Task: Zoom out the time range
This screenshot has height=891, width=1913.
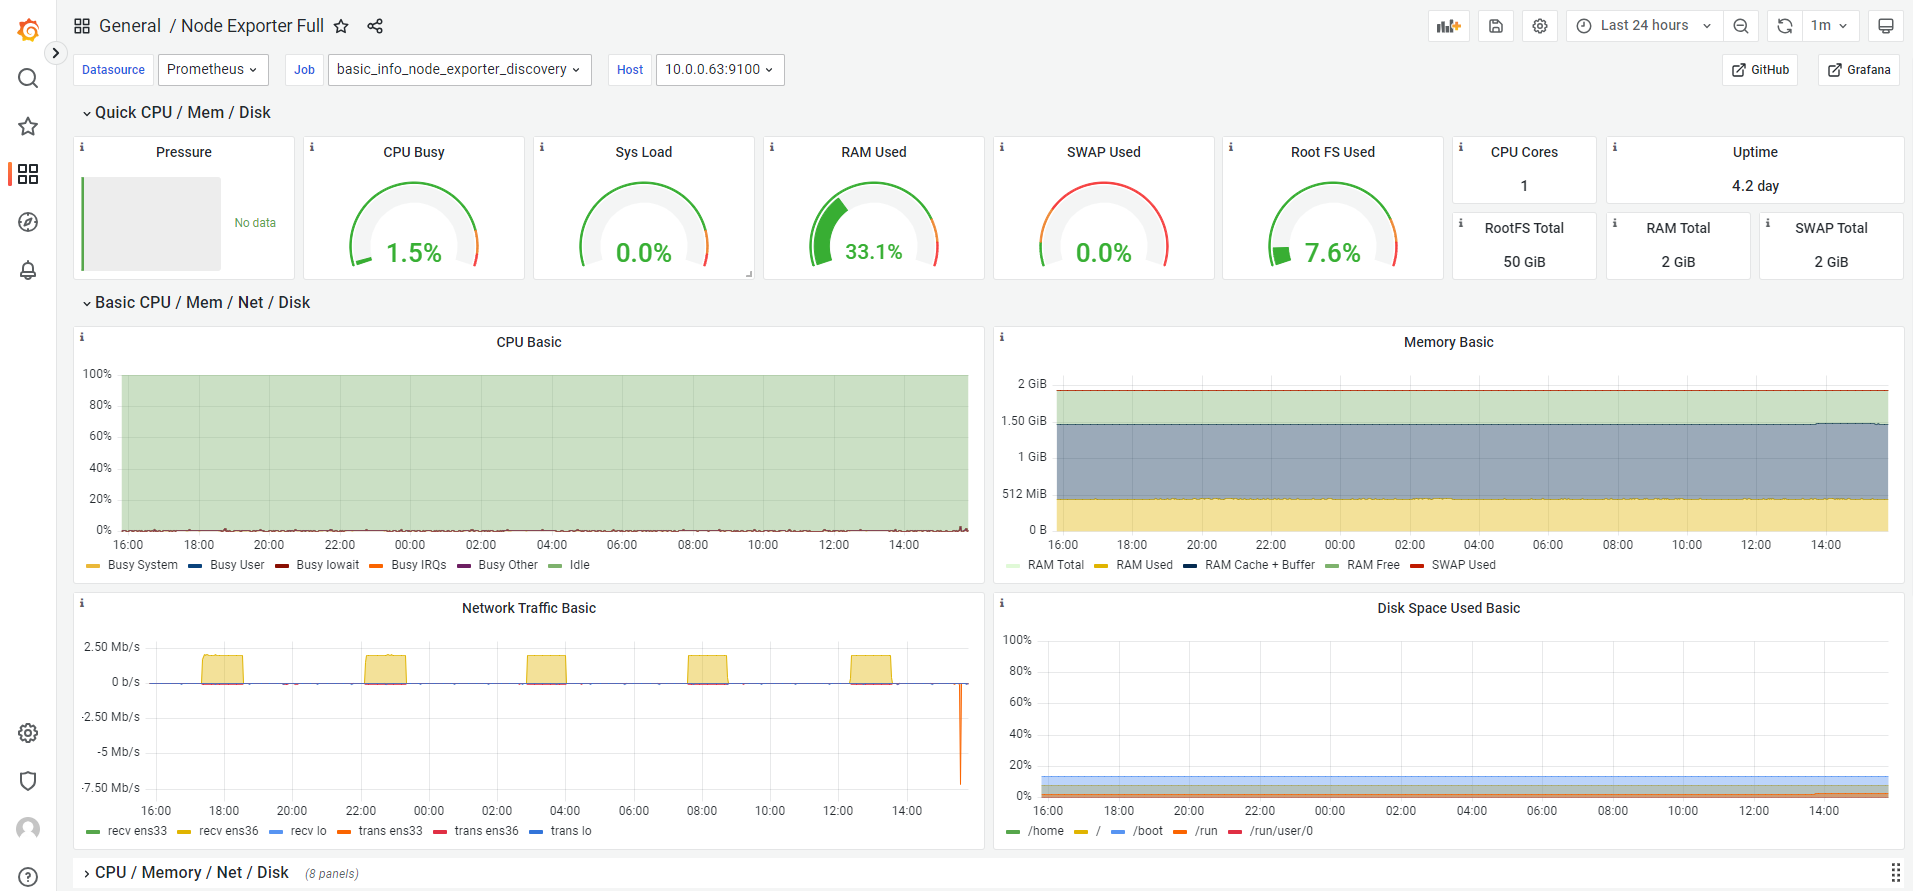Action: (1741, 26)
